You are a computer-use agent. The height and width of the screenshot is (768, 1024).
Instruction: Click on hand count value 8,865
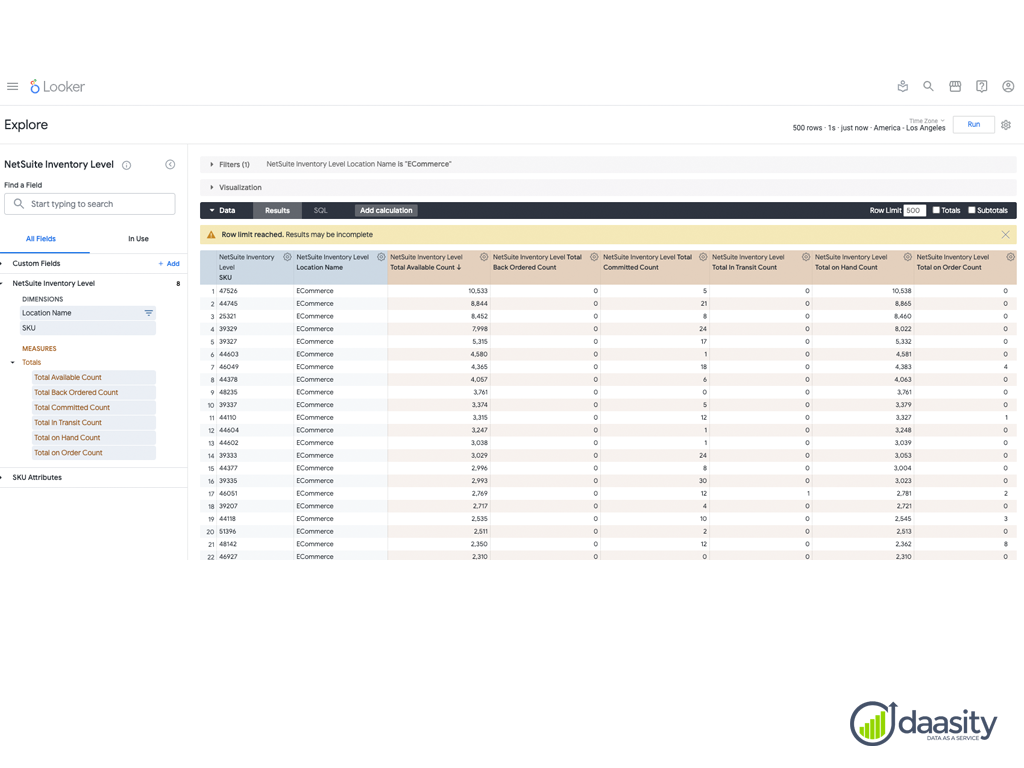(x=903, y=304)
